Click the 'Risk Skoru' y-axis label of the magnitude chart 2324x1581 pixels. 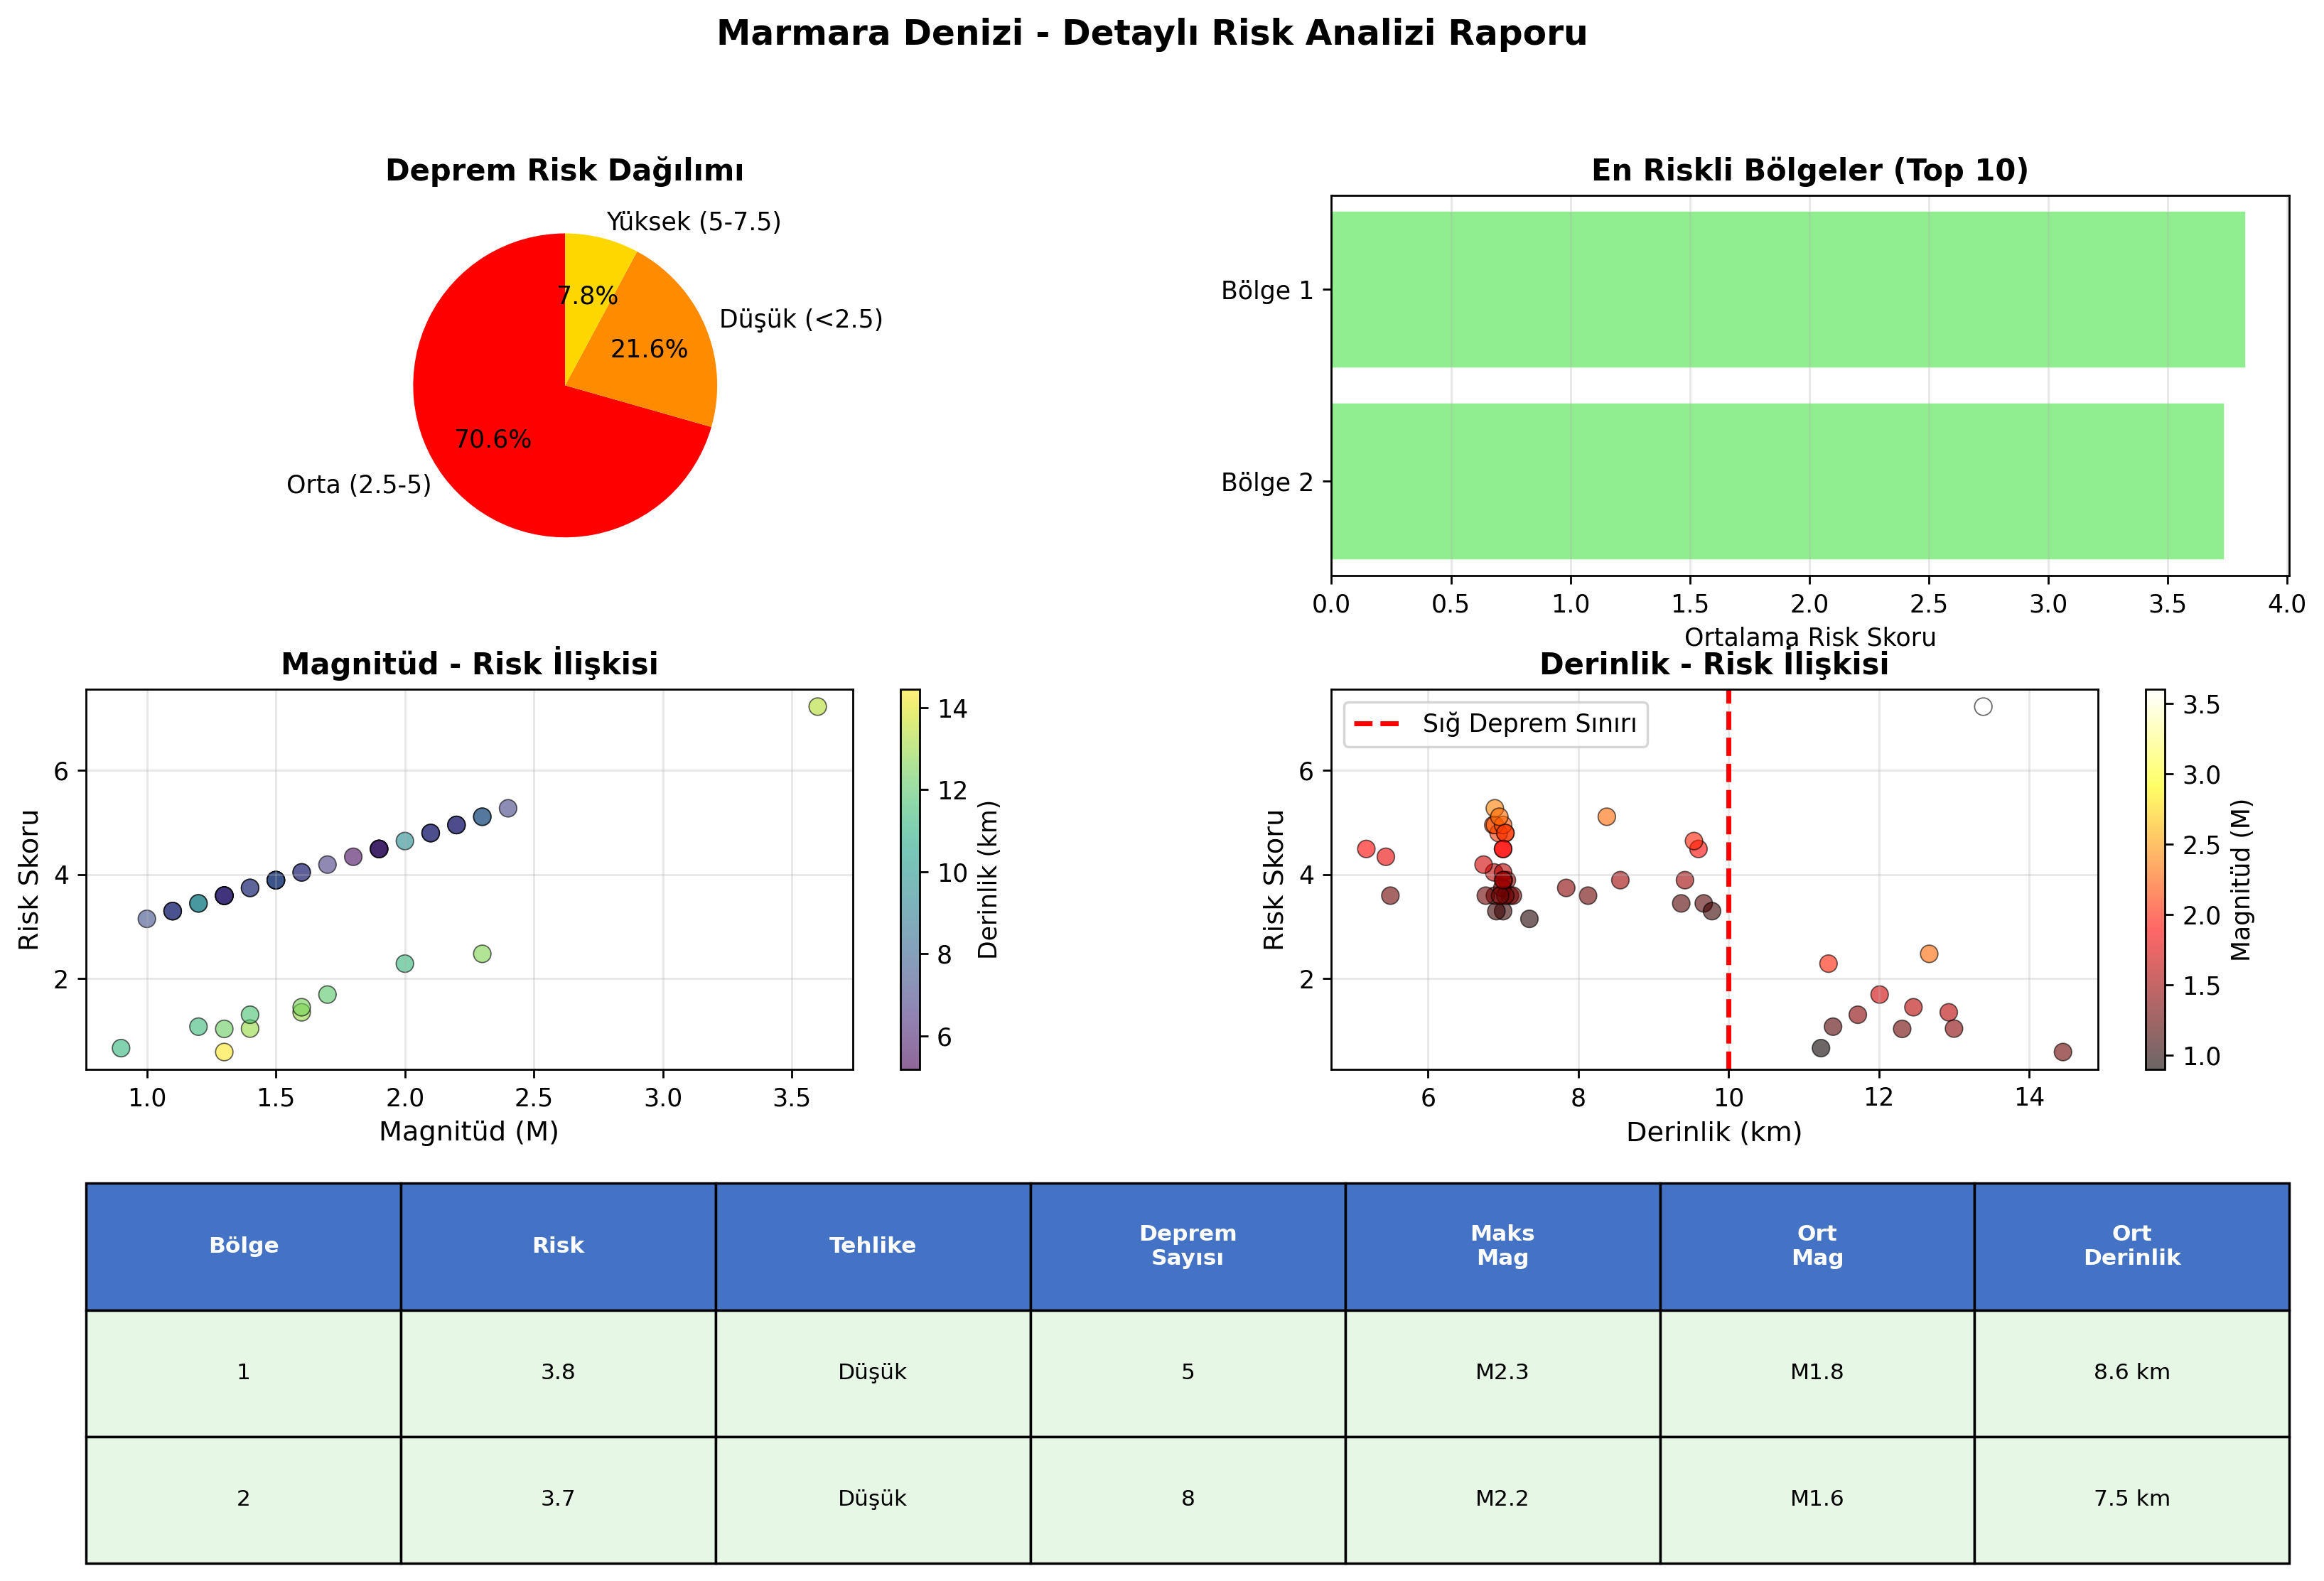(28, 880)
